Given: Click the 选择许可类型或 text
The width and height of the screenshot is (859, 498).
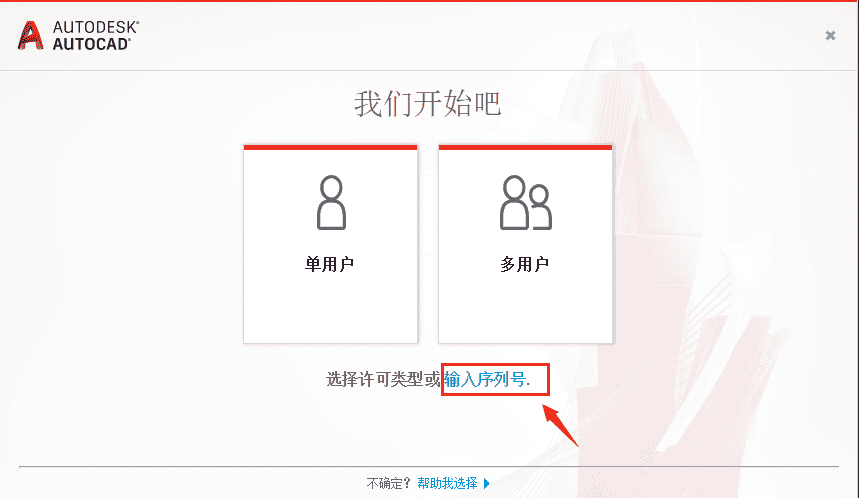Looking at the screenshot, I should click(x=383, y=379).
